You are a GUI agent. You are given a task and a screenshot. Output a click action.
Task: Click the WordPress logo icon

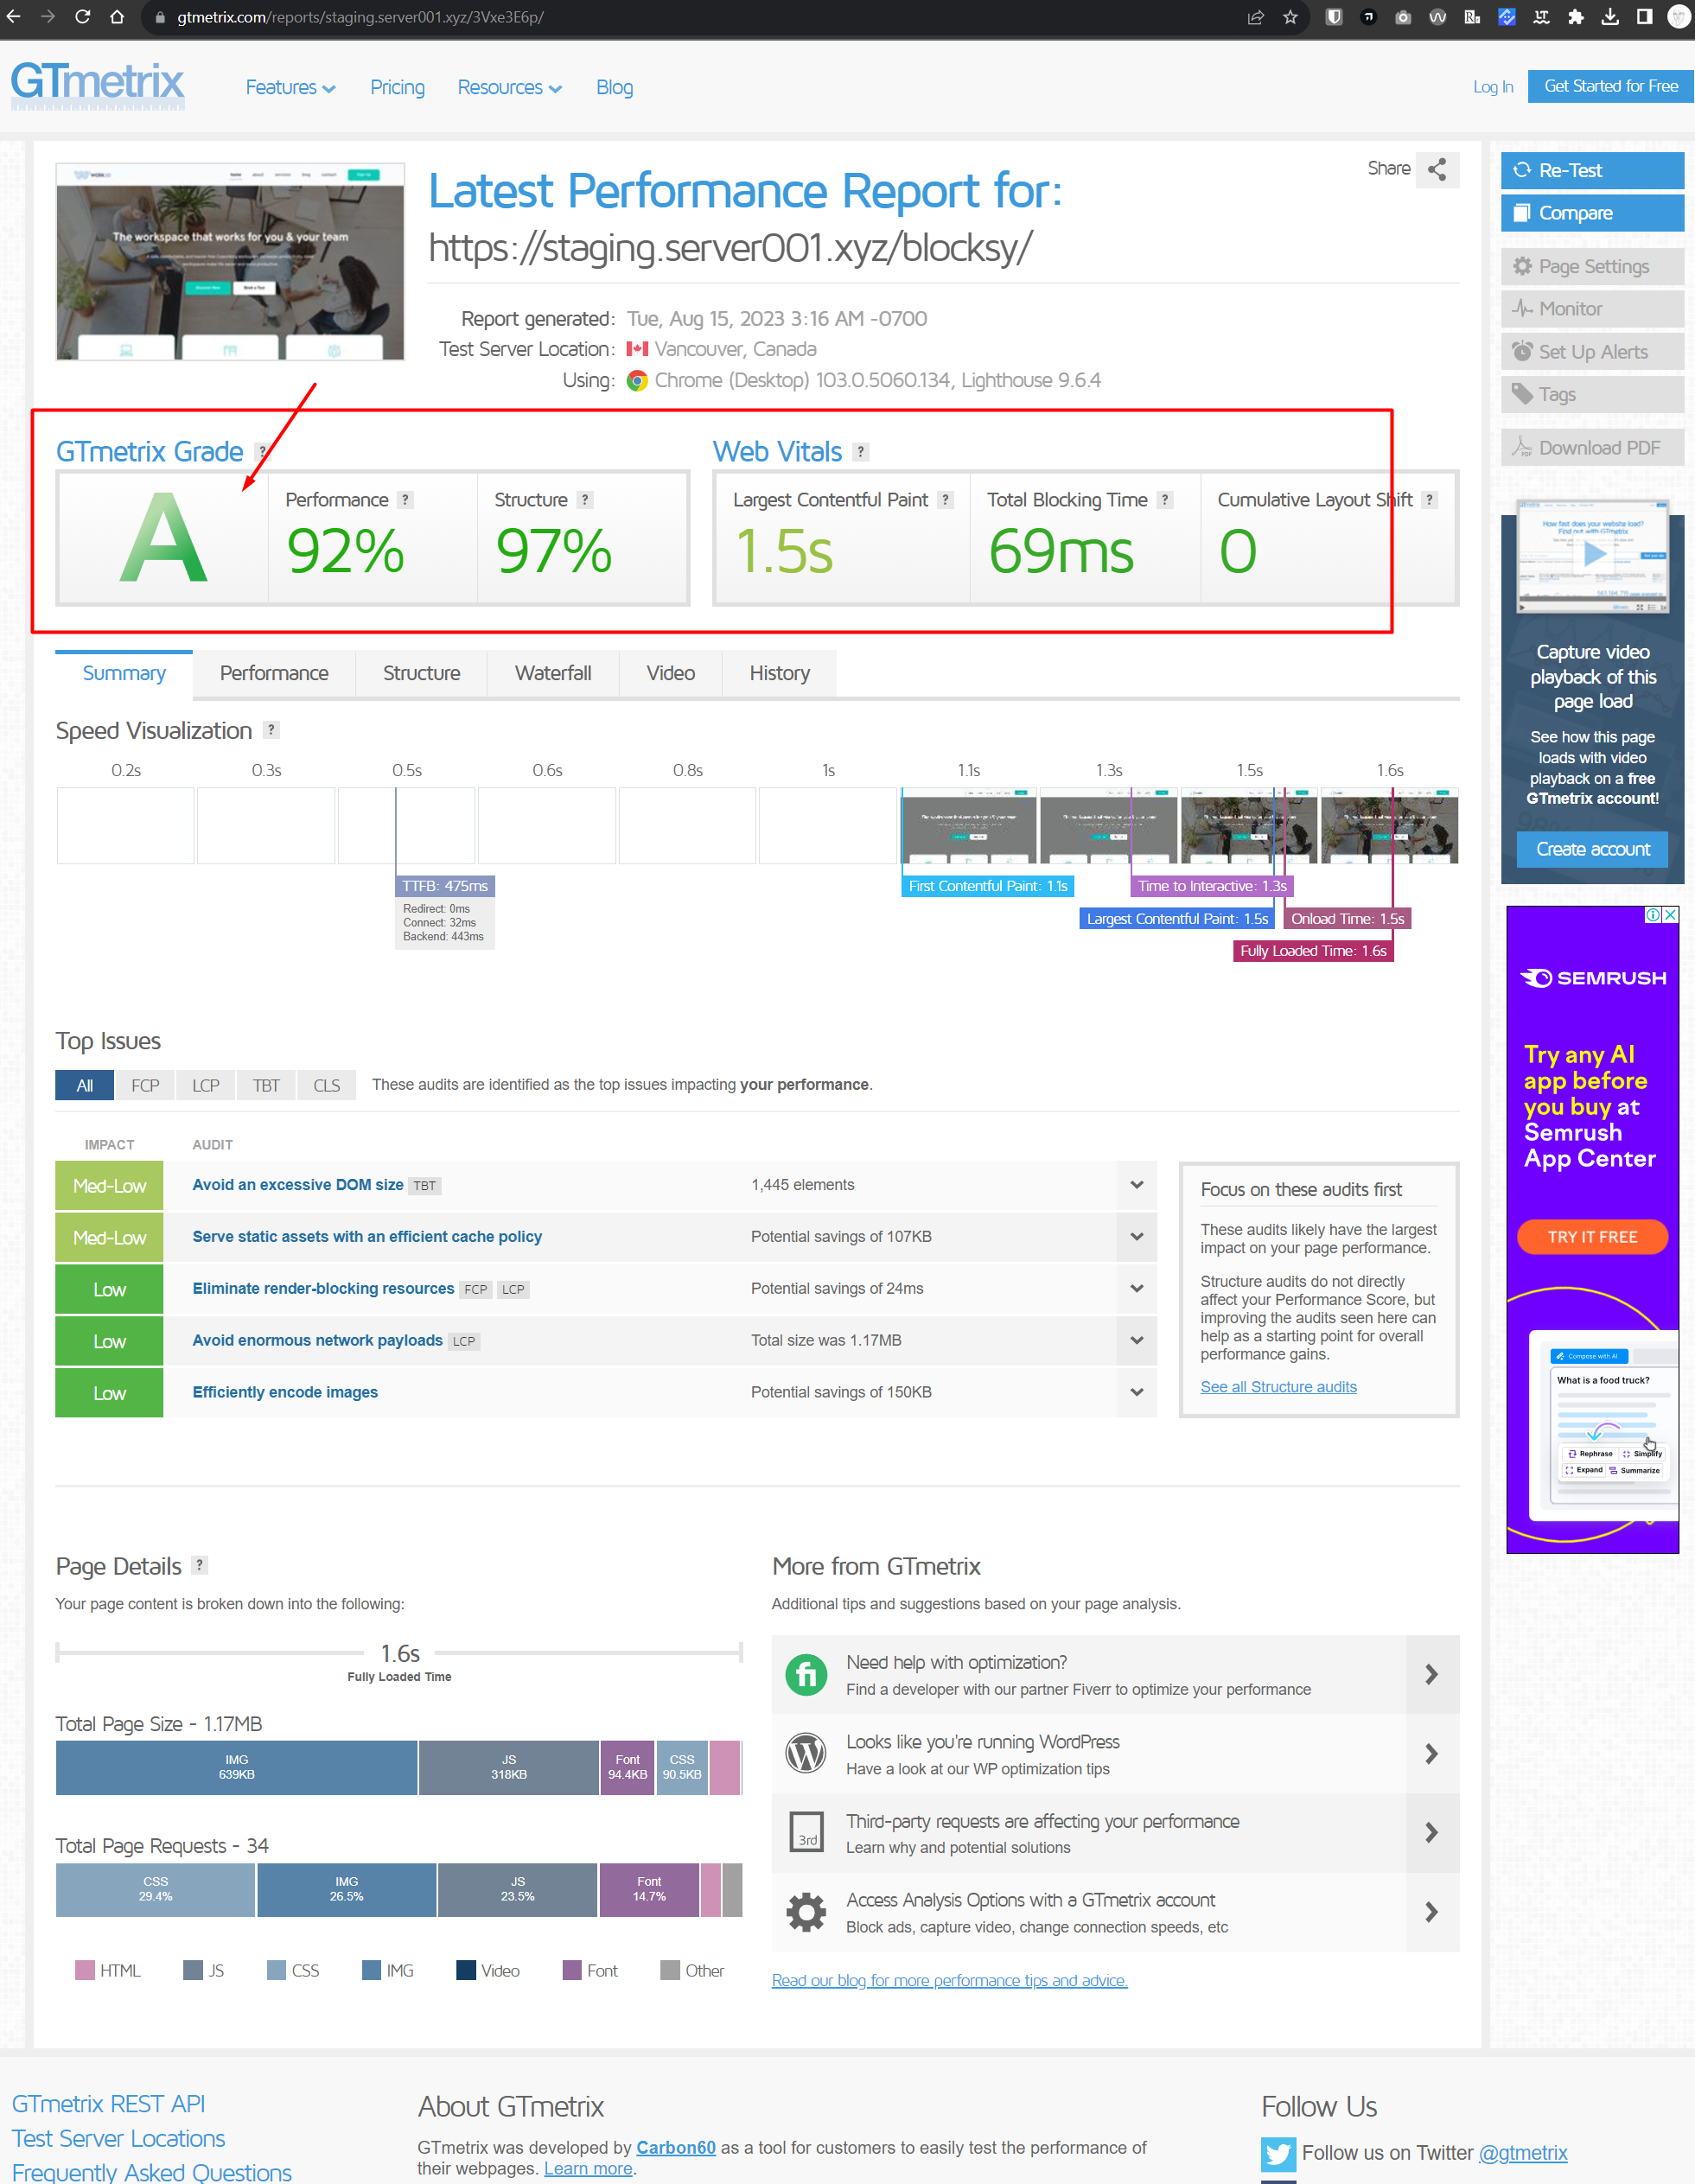pos(806,1753)
